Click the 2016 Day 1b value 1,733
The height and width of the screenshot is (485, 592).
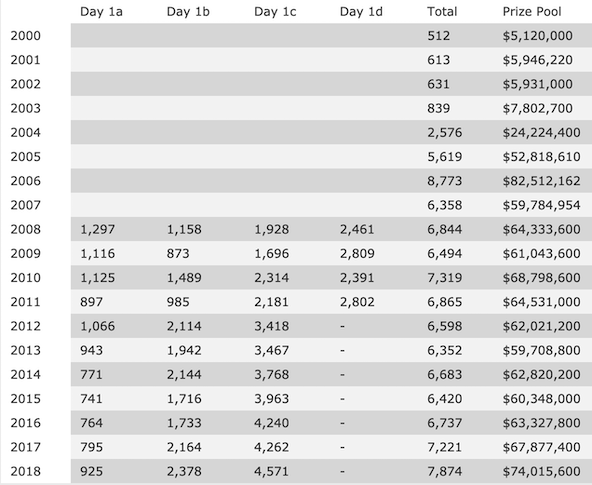coord(184,423)
